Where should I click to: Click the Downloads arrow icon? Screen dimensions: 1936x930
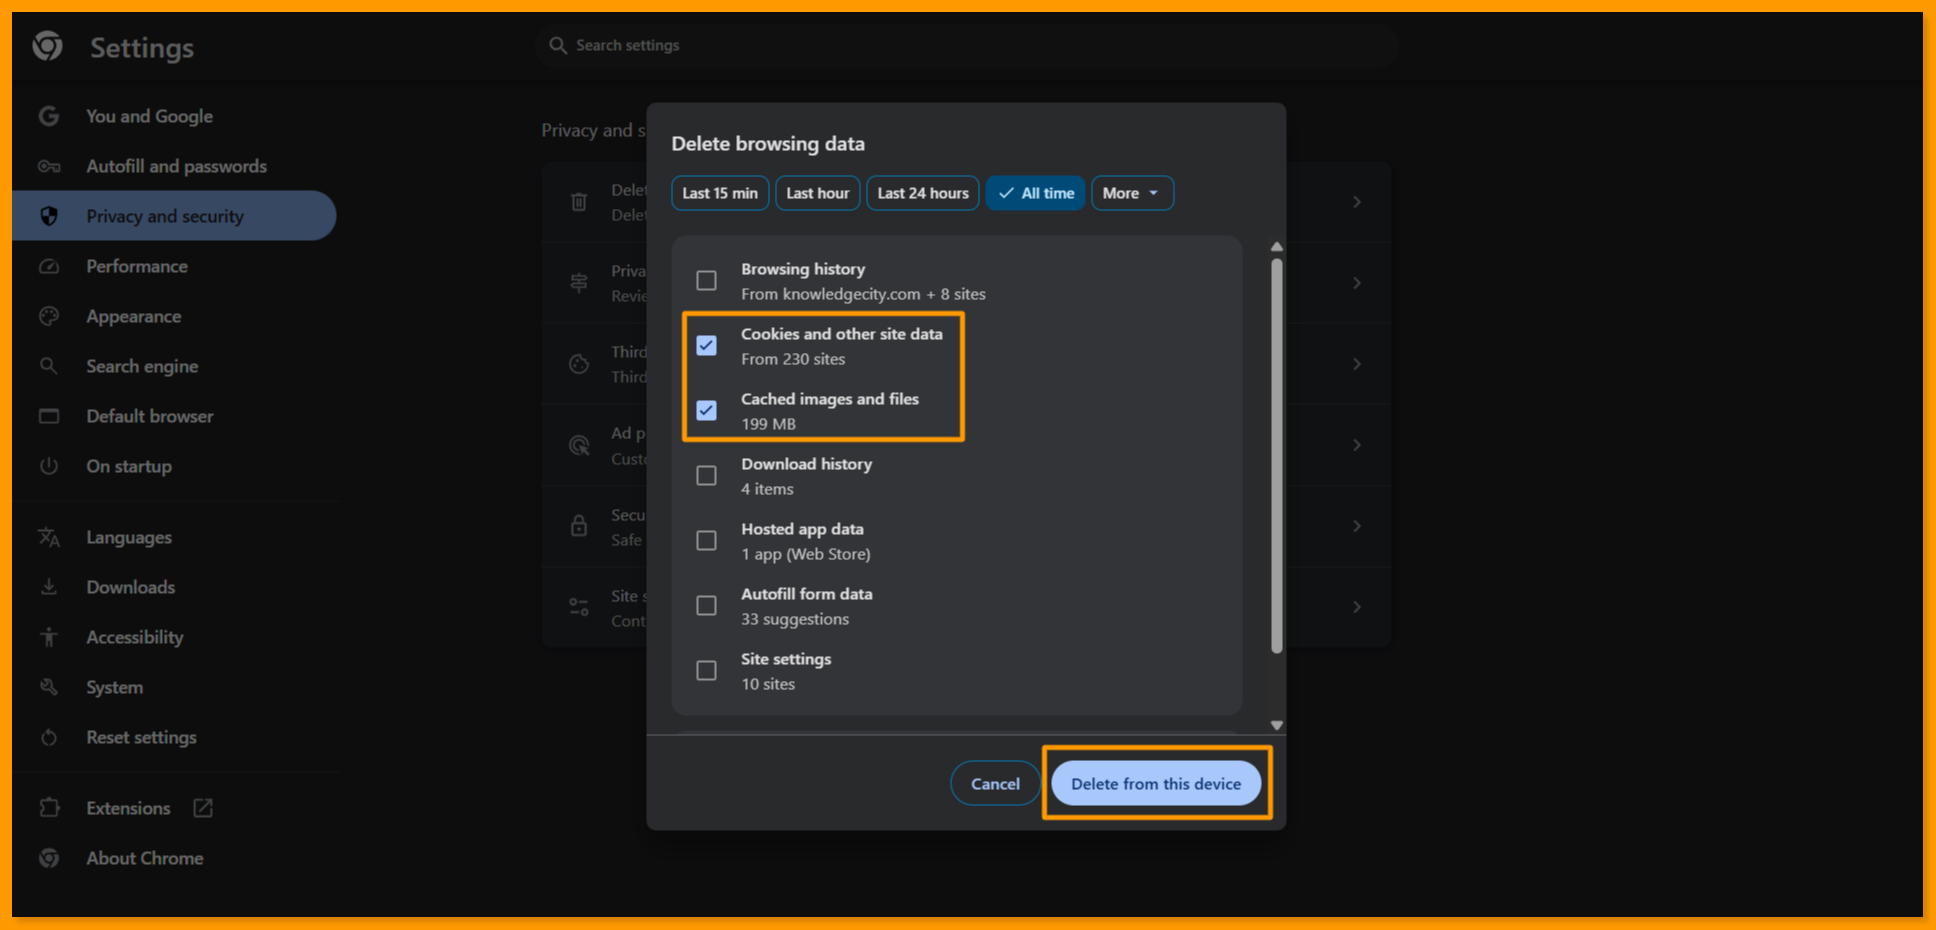tap(48, 587)
